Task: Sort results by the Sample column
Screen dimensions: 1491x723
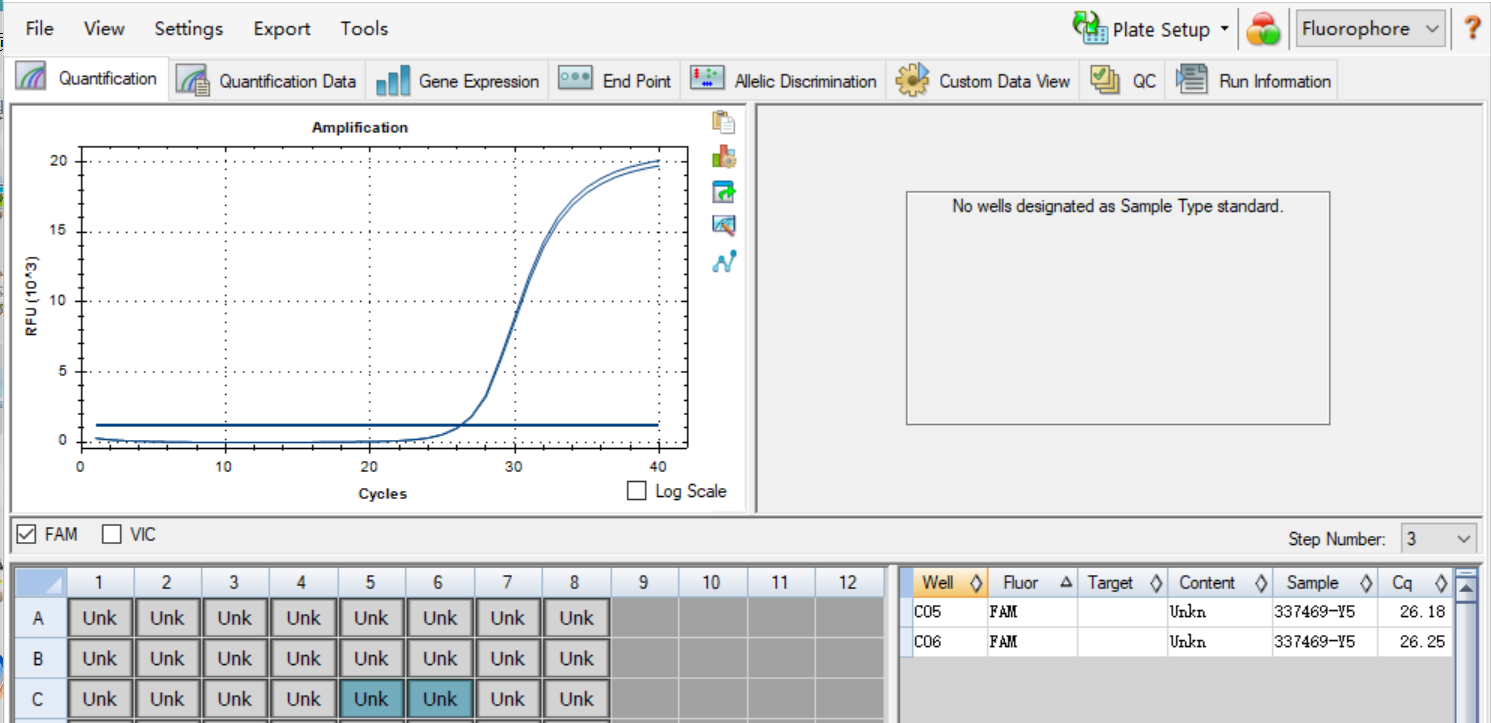Action: pyautogui.click(x=1324, y=583)
